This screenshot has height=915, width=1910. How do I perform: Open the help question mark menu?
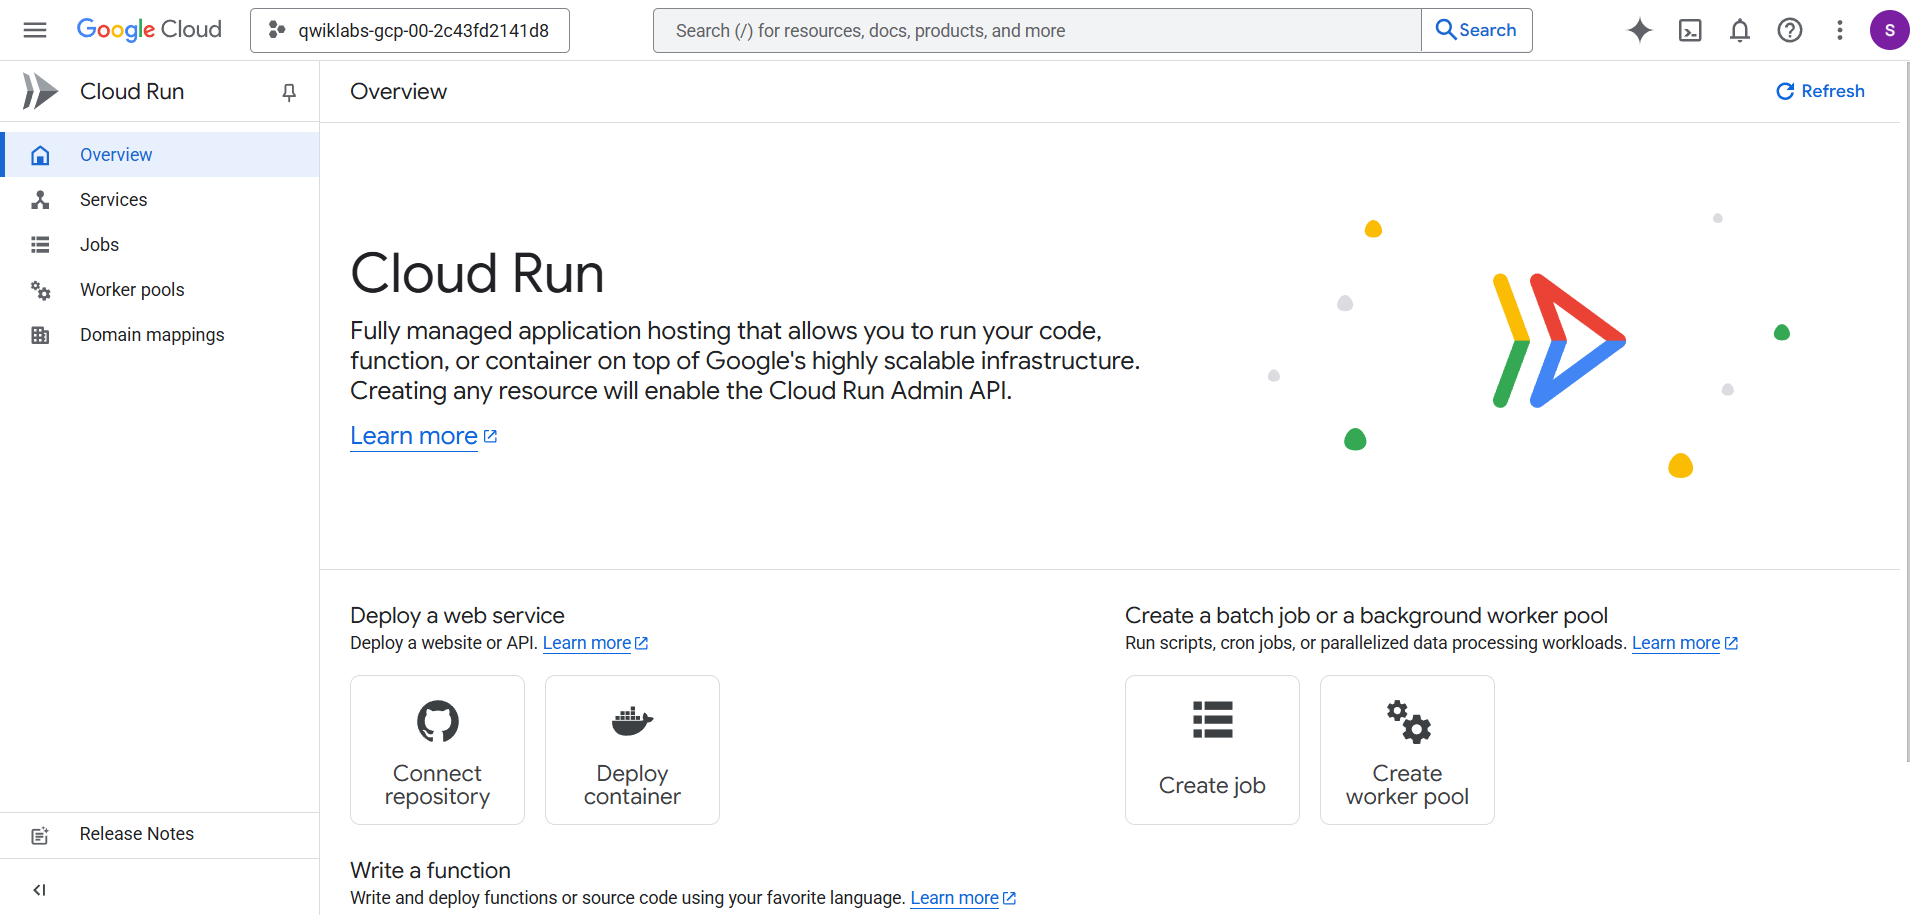[x=1789, y=30]
